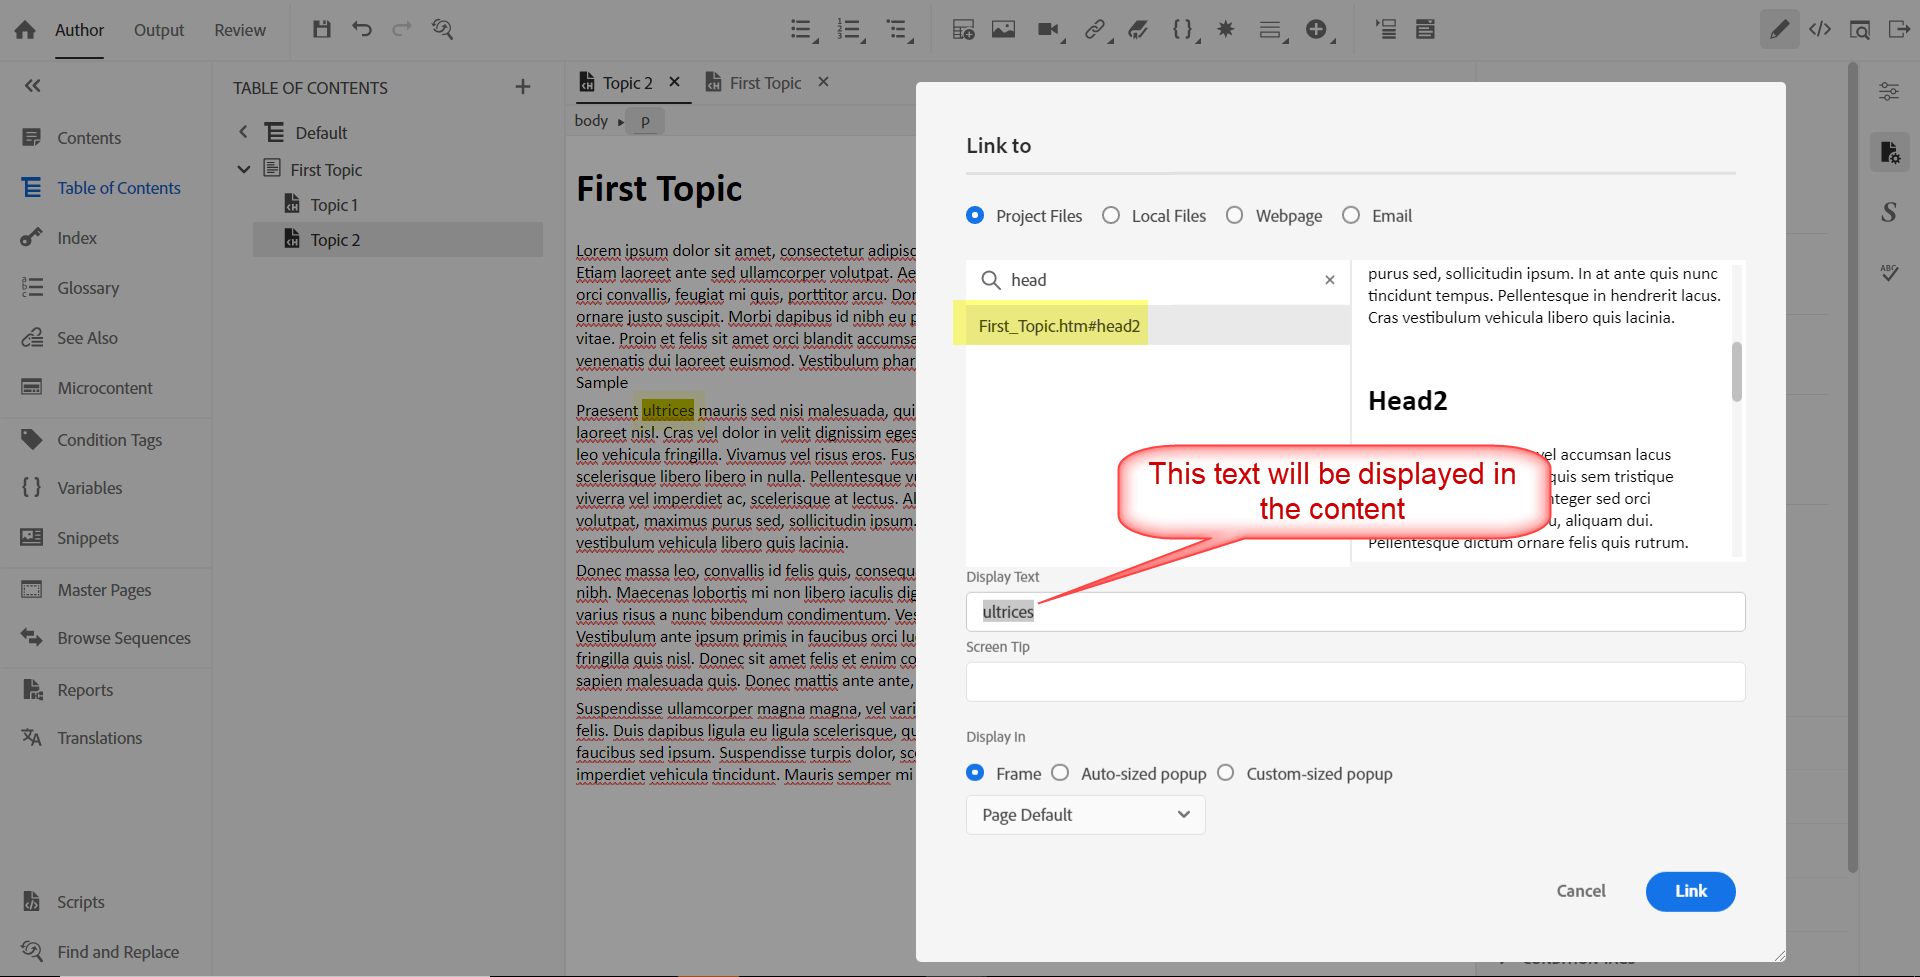Select the Project Files radio button
Viewport: 1920px width, 977px height.
pyautogui.click(x=975, y=215)
